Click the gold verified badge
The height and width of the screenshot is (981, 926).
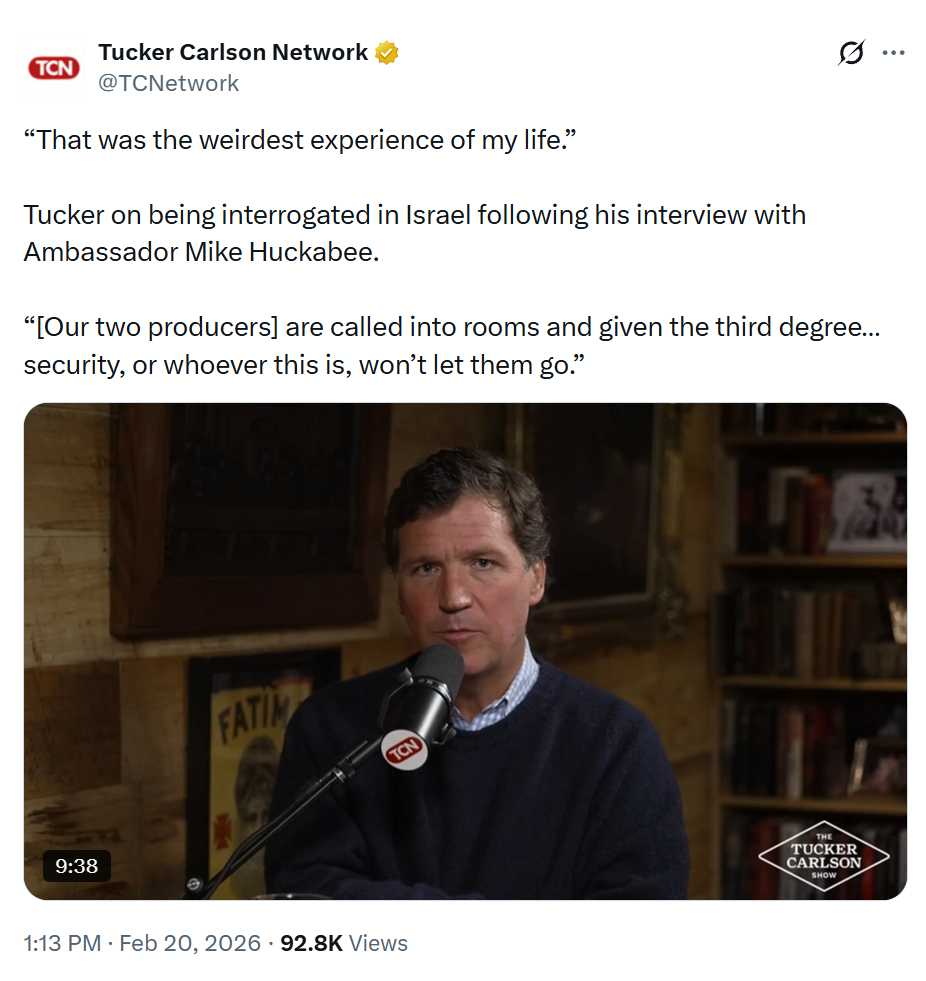(387, 53)
